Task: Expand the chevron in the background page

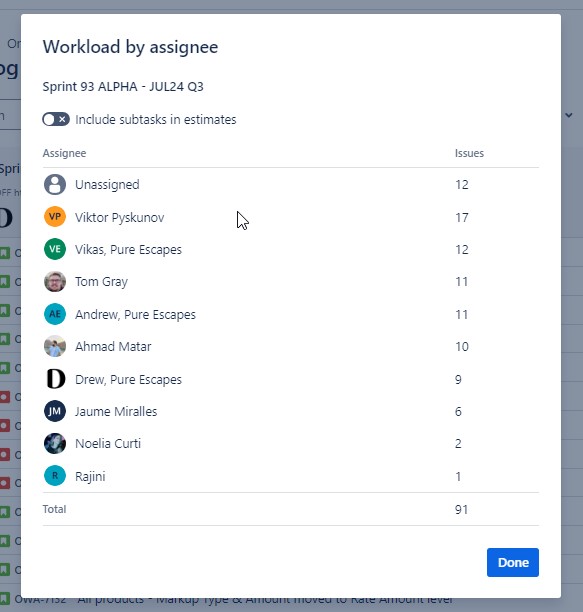Action: coord(569,115)
